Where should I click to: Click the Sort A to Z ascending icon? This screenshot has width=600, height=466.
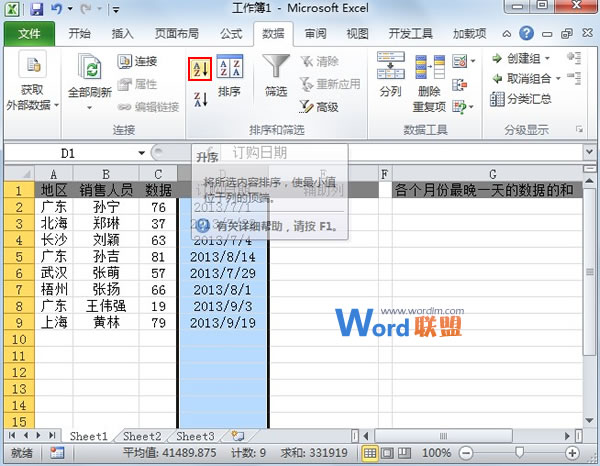point(200,69)
